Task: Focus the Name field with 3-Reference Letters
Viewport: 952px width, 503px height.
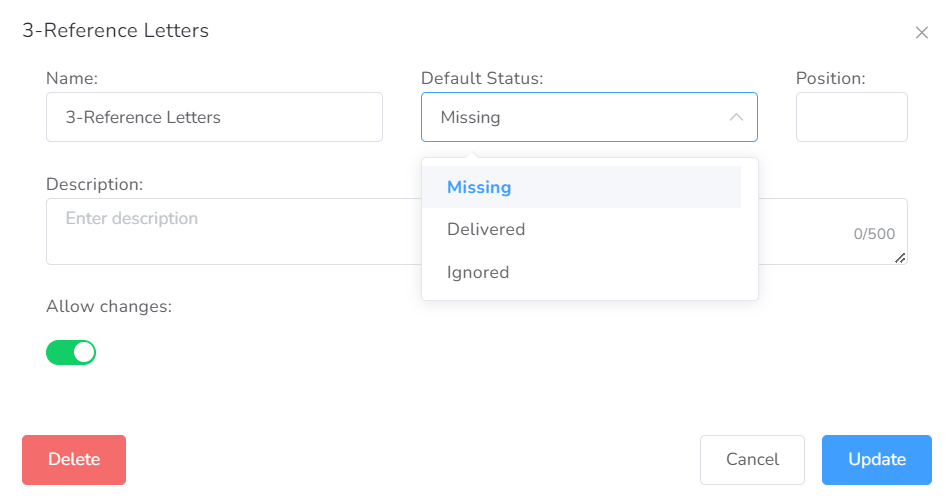Action: pos(214,117)
